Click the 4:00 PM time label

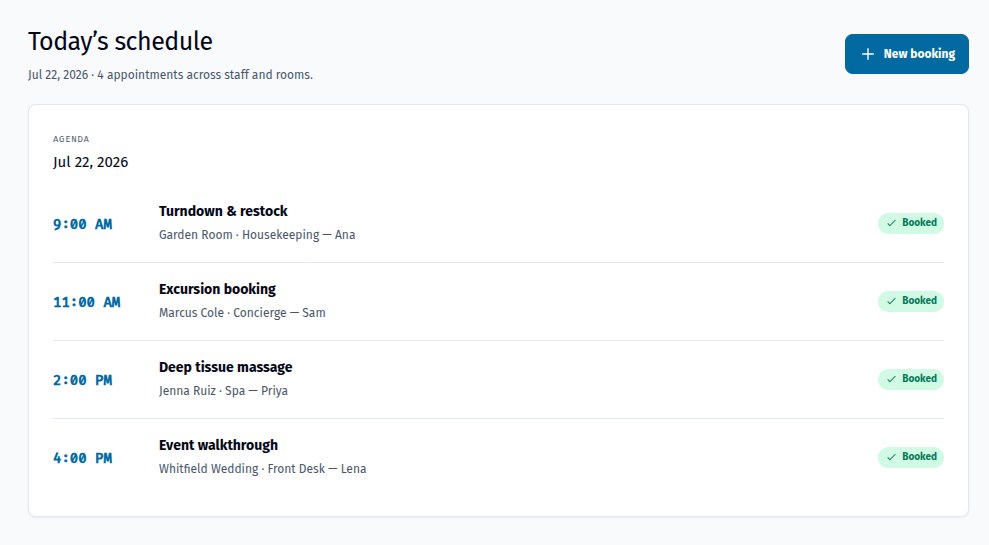(x=83, y=459)
